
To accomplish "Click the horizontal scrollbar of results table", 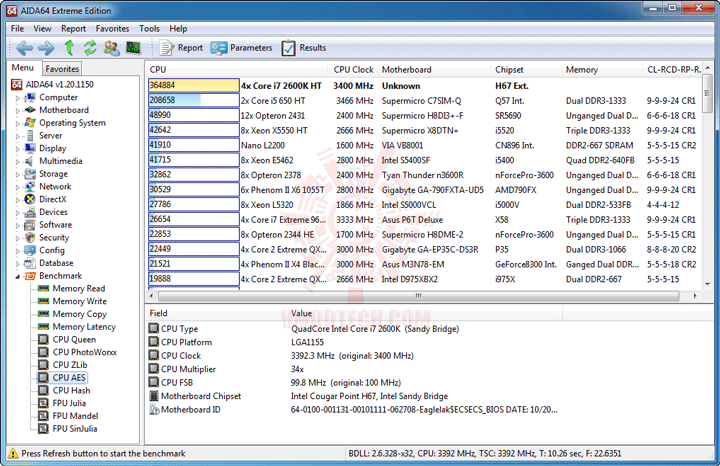I will [x=418, y=296].
